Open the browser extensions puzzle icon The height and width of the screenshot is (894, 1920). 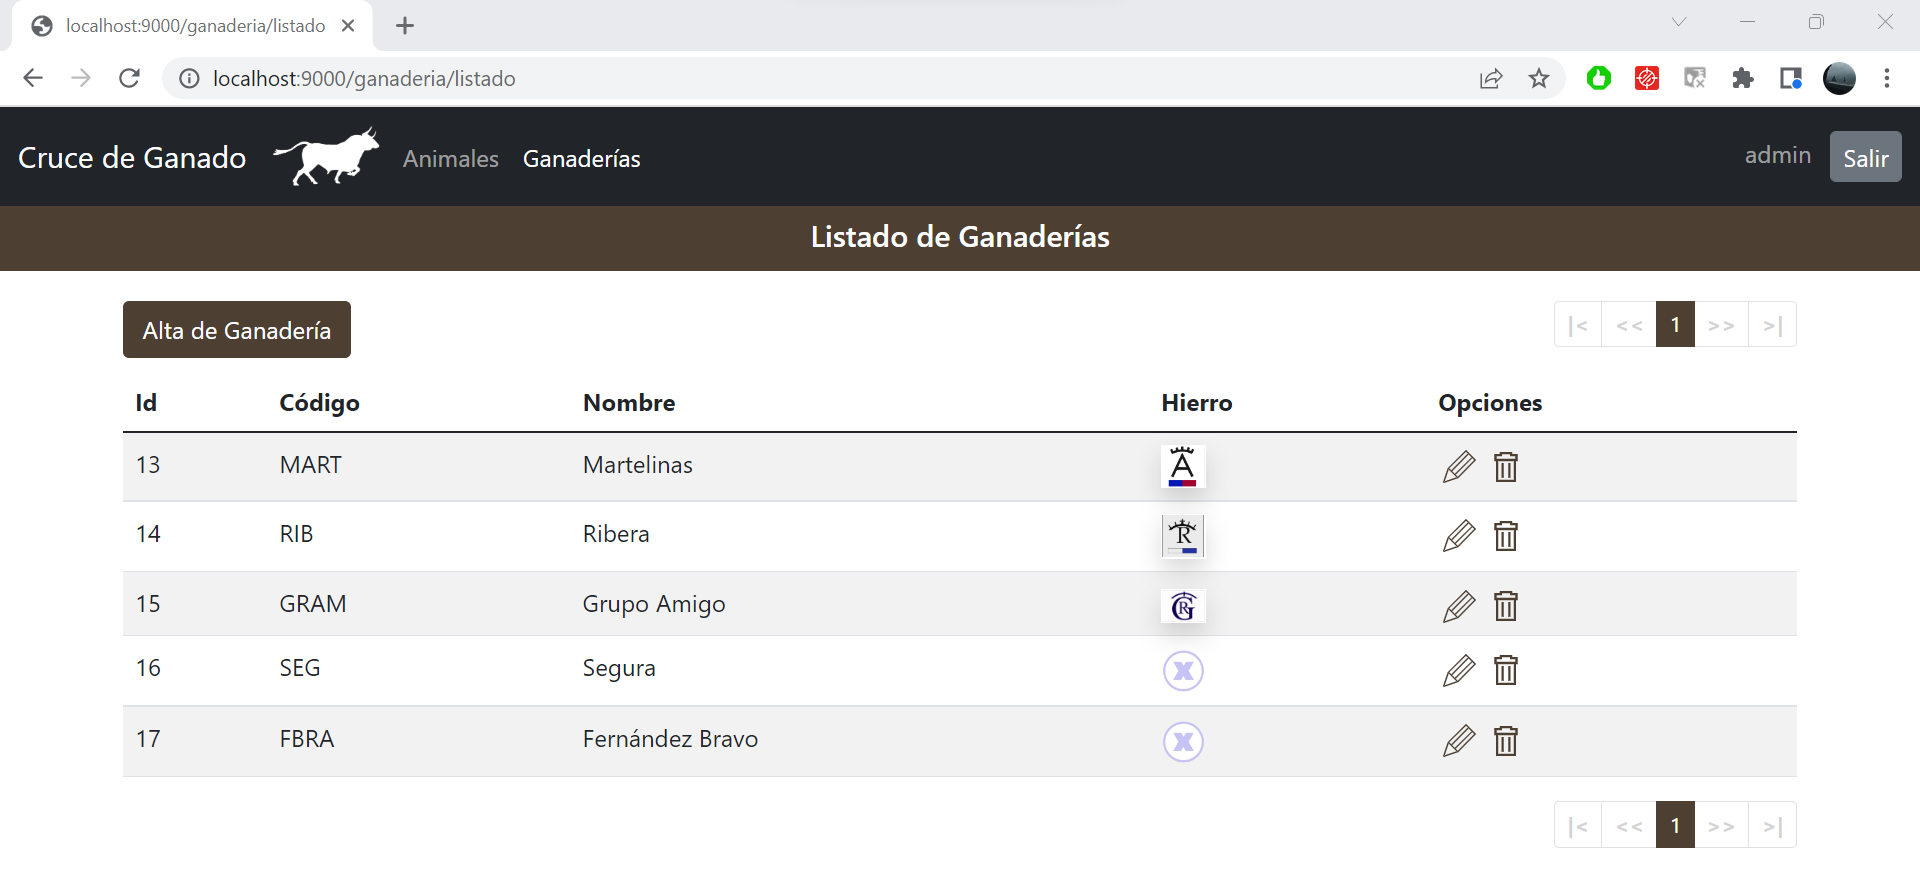pyautogui.click(x=1742, y=78)
